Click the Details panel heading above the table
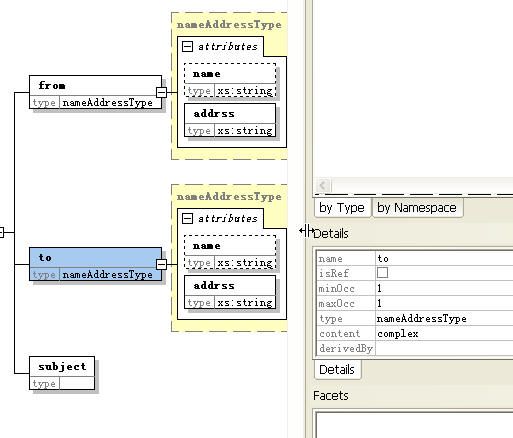This screenshot has width=513, height=438. [x=331, y=234]
